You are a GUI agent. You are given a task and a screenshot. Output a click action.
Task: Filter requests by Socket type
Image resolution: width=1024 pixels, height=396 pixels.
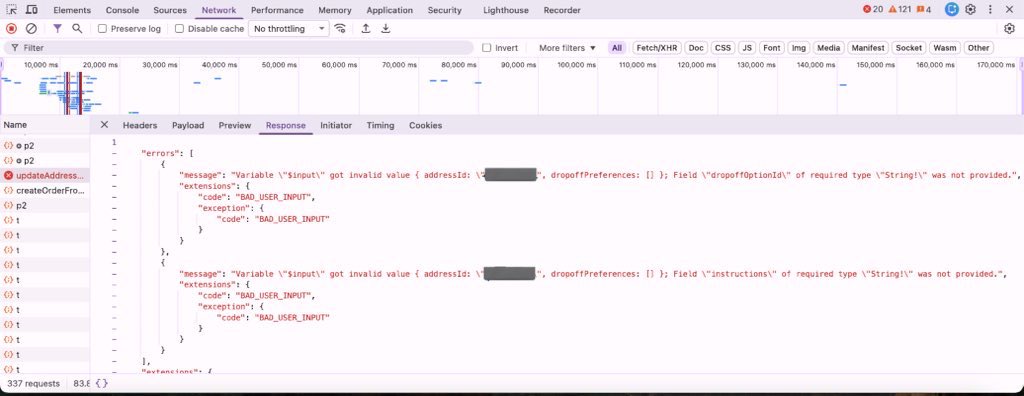coord(908,48)
